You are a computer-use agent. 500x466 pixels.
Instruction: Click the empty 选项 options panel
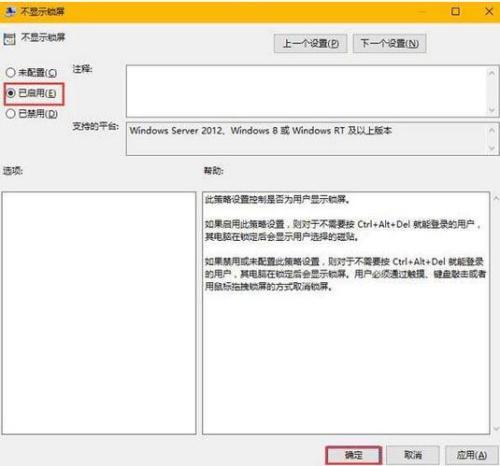coord(99,313)
